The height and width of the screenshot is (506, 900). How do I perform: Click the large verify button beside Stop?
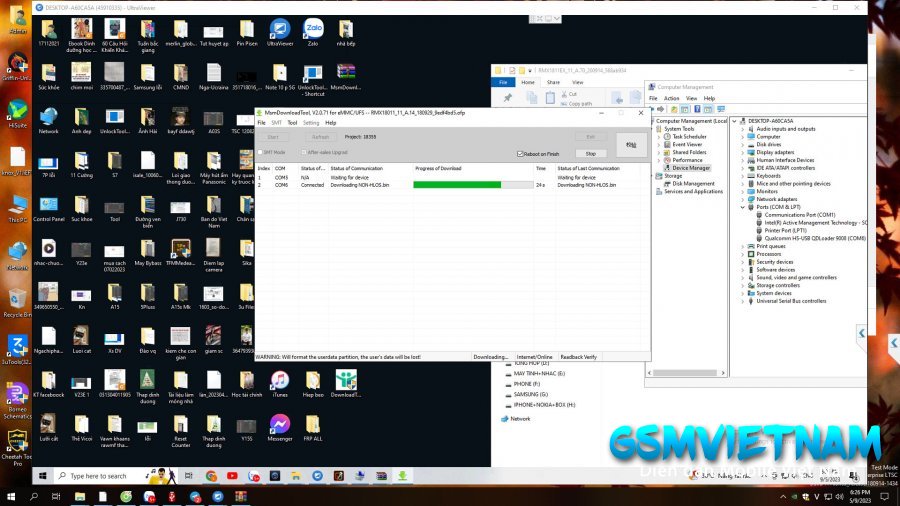pyautogui.click(x=631, y=145)
